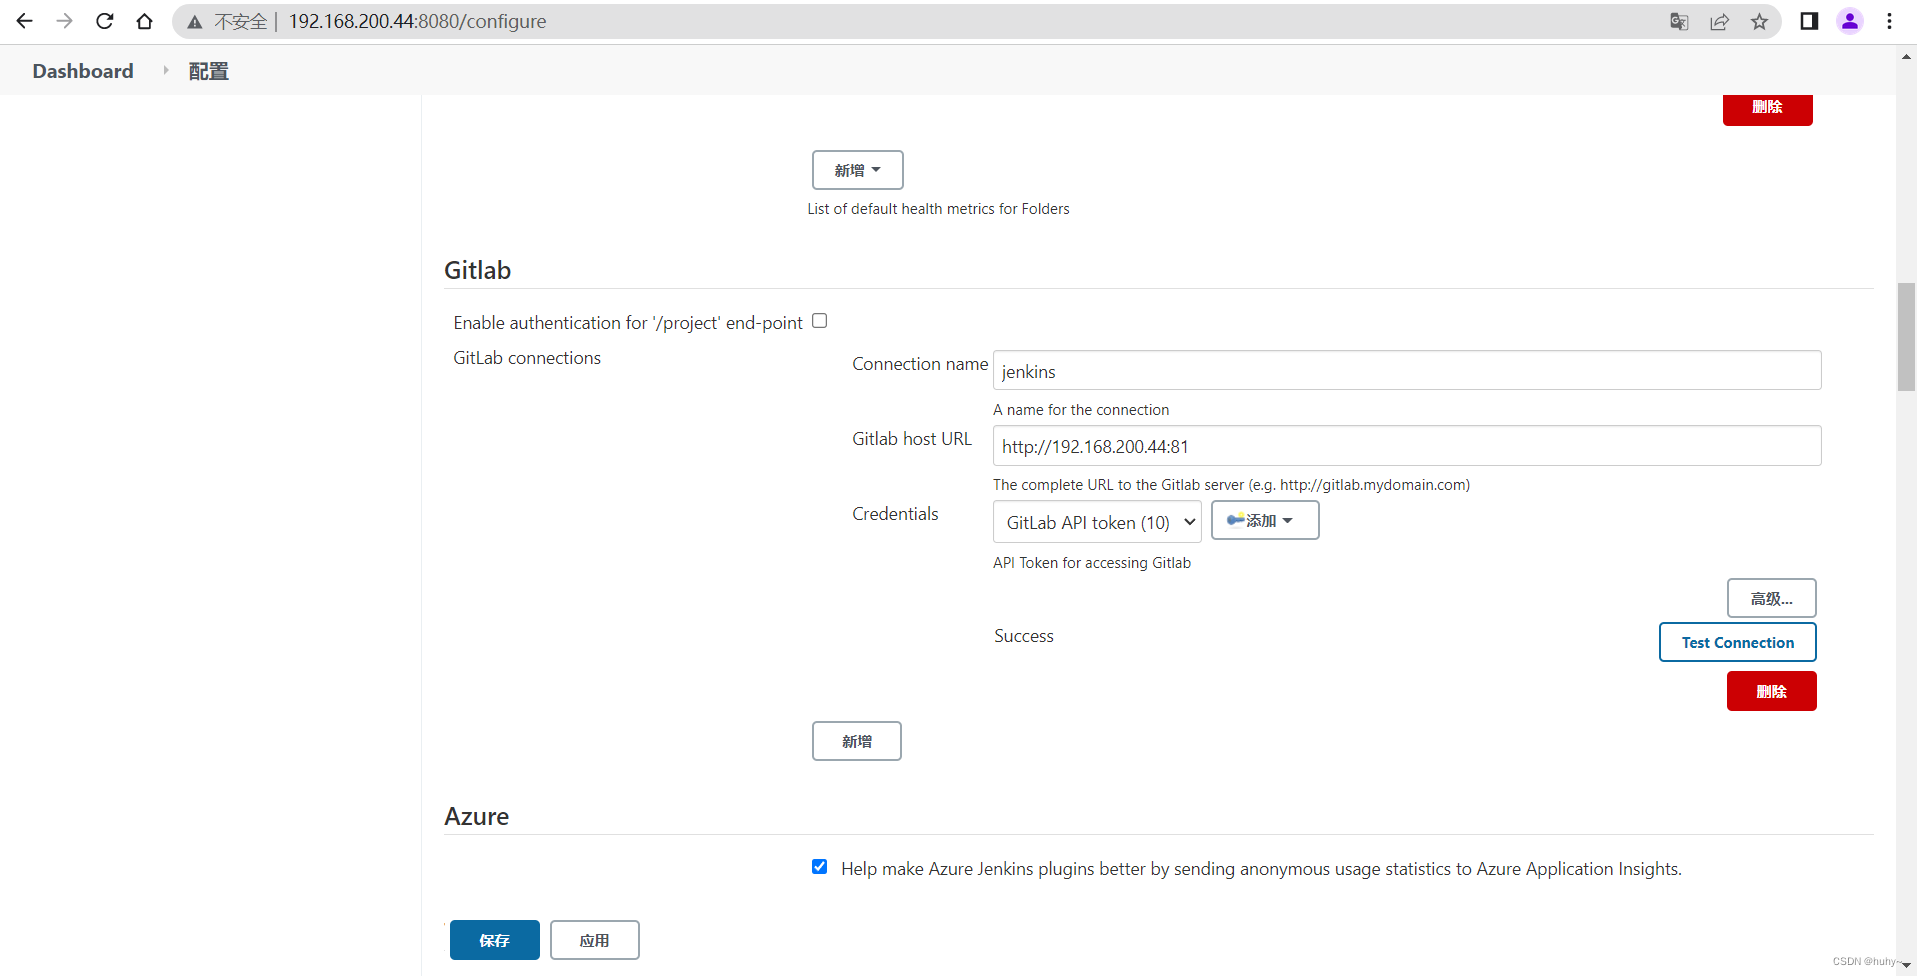Click the Test Connection button
1917x976 pixels.
click(1737, 641)
